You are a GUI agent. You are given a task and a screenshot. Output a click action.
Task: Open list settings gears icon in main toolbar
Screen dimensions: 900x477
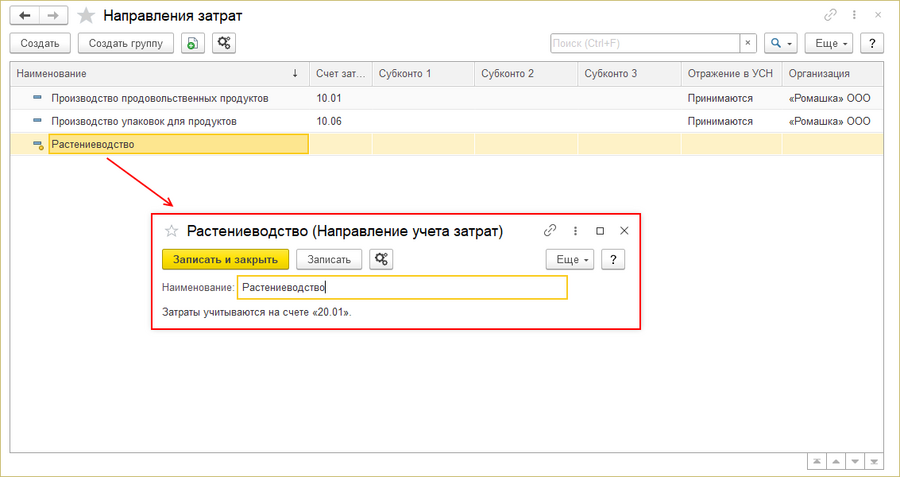click(x=224, y=43)
